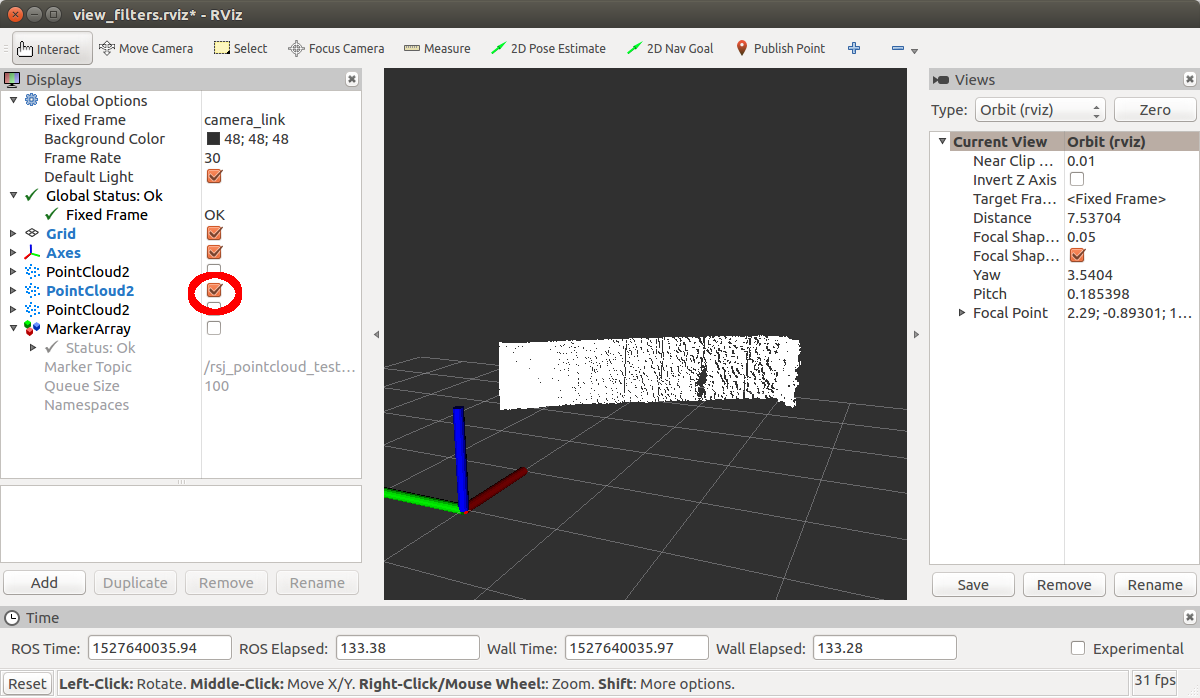The height and width of the screenshot is (698, 1200).
Task: Collapse the Global Status tree
Action: (13, 196)
